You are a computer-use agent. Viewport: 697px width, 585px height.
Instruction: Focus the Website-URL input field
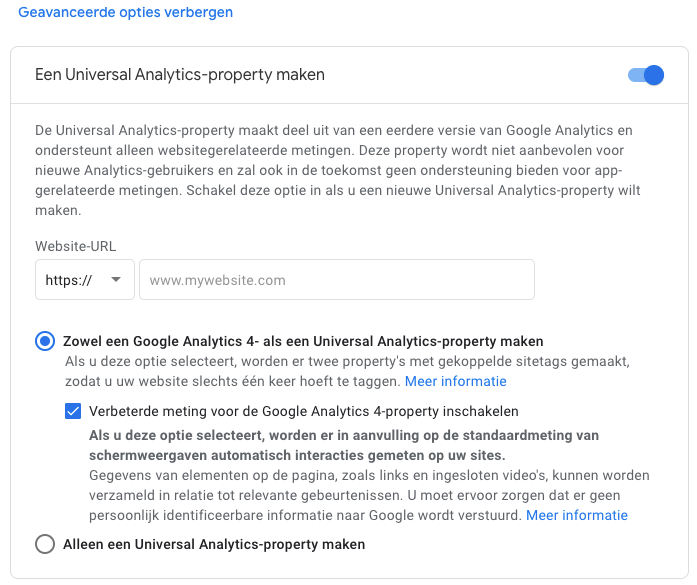click(x=337, y=280)
